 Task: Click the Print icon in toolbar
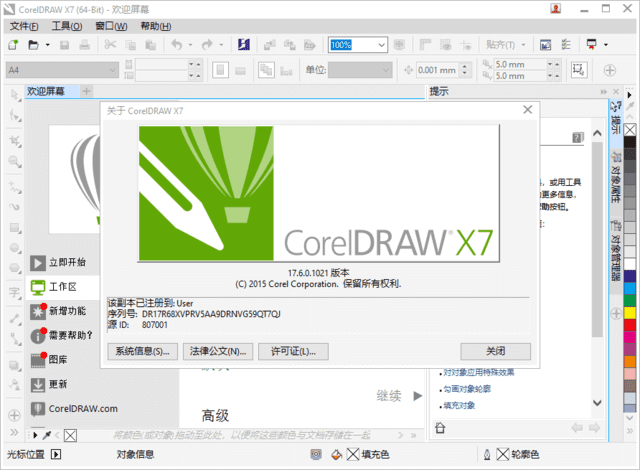pos(84,44)
